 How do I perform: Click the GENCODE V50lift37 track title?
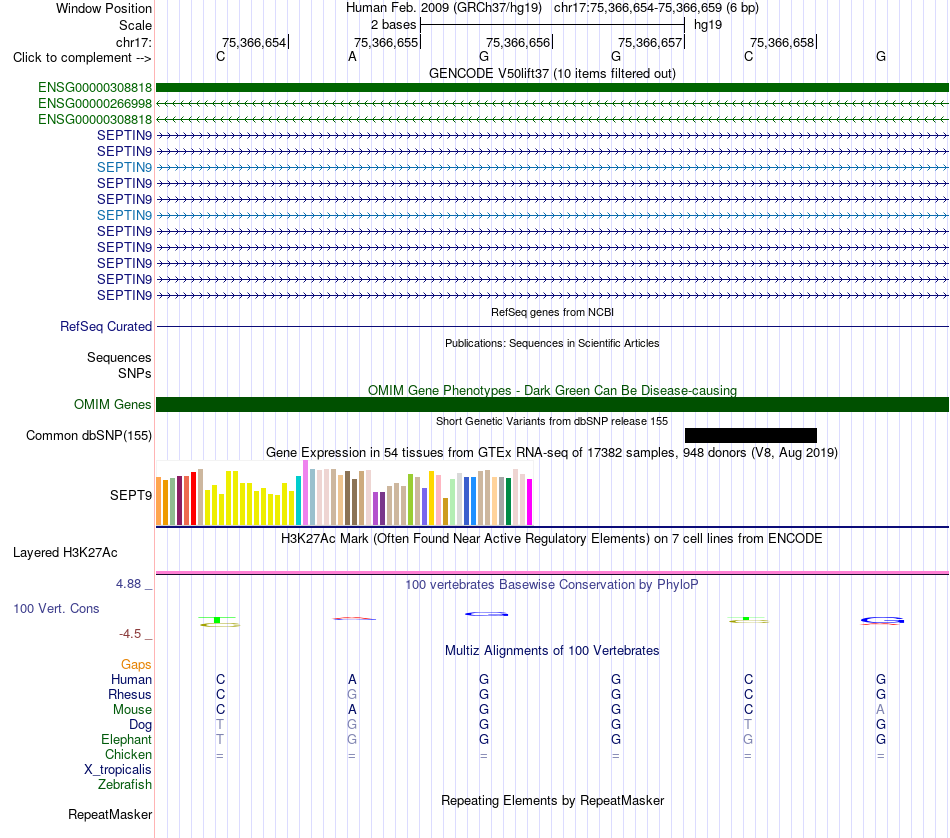point(552,73)
